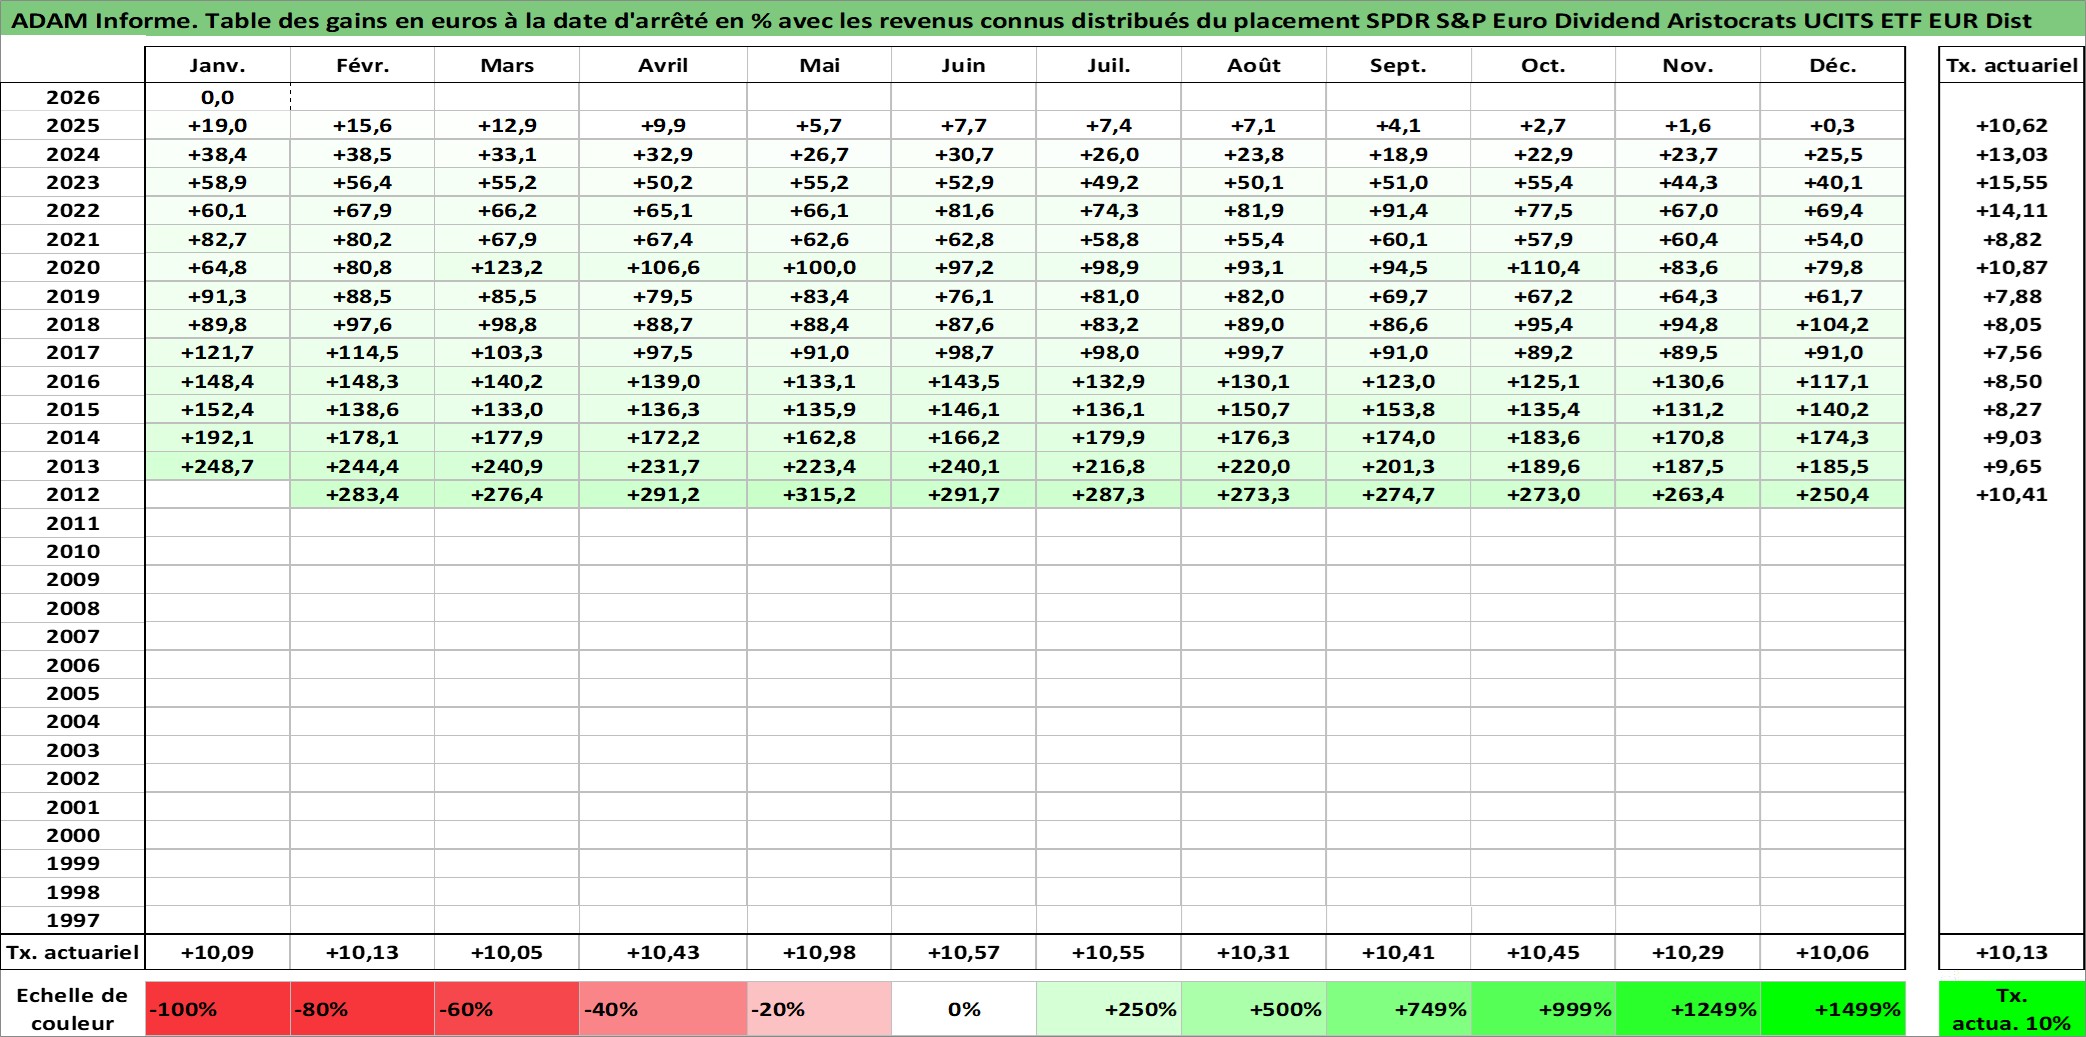The width and height of the screenshot is (2086, 1037).
Task: Click the +0,3 cell in 2025 row
Action: point(1833,125)
